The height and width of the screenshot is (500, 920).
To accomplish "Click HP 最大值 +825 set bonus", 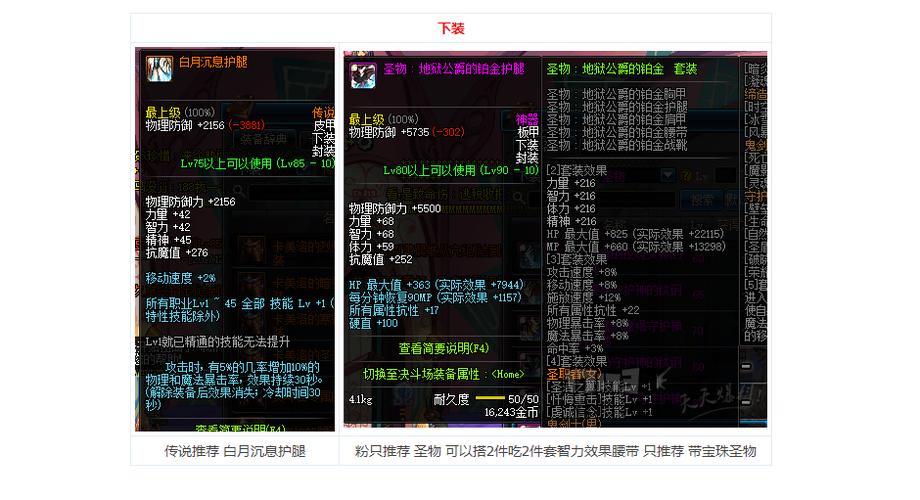I will tap(635, 234).
